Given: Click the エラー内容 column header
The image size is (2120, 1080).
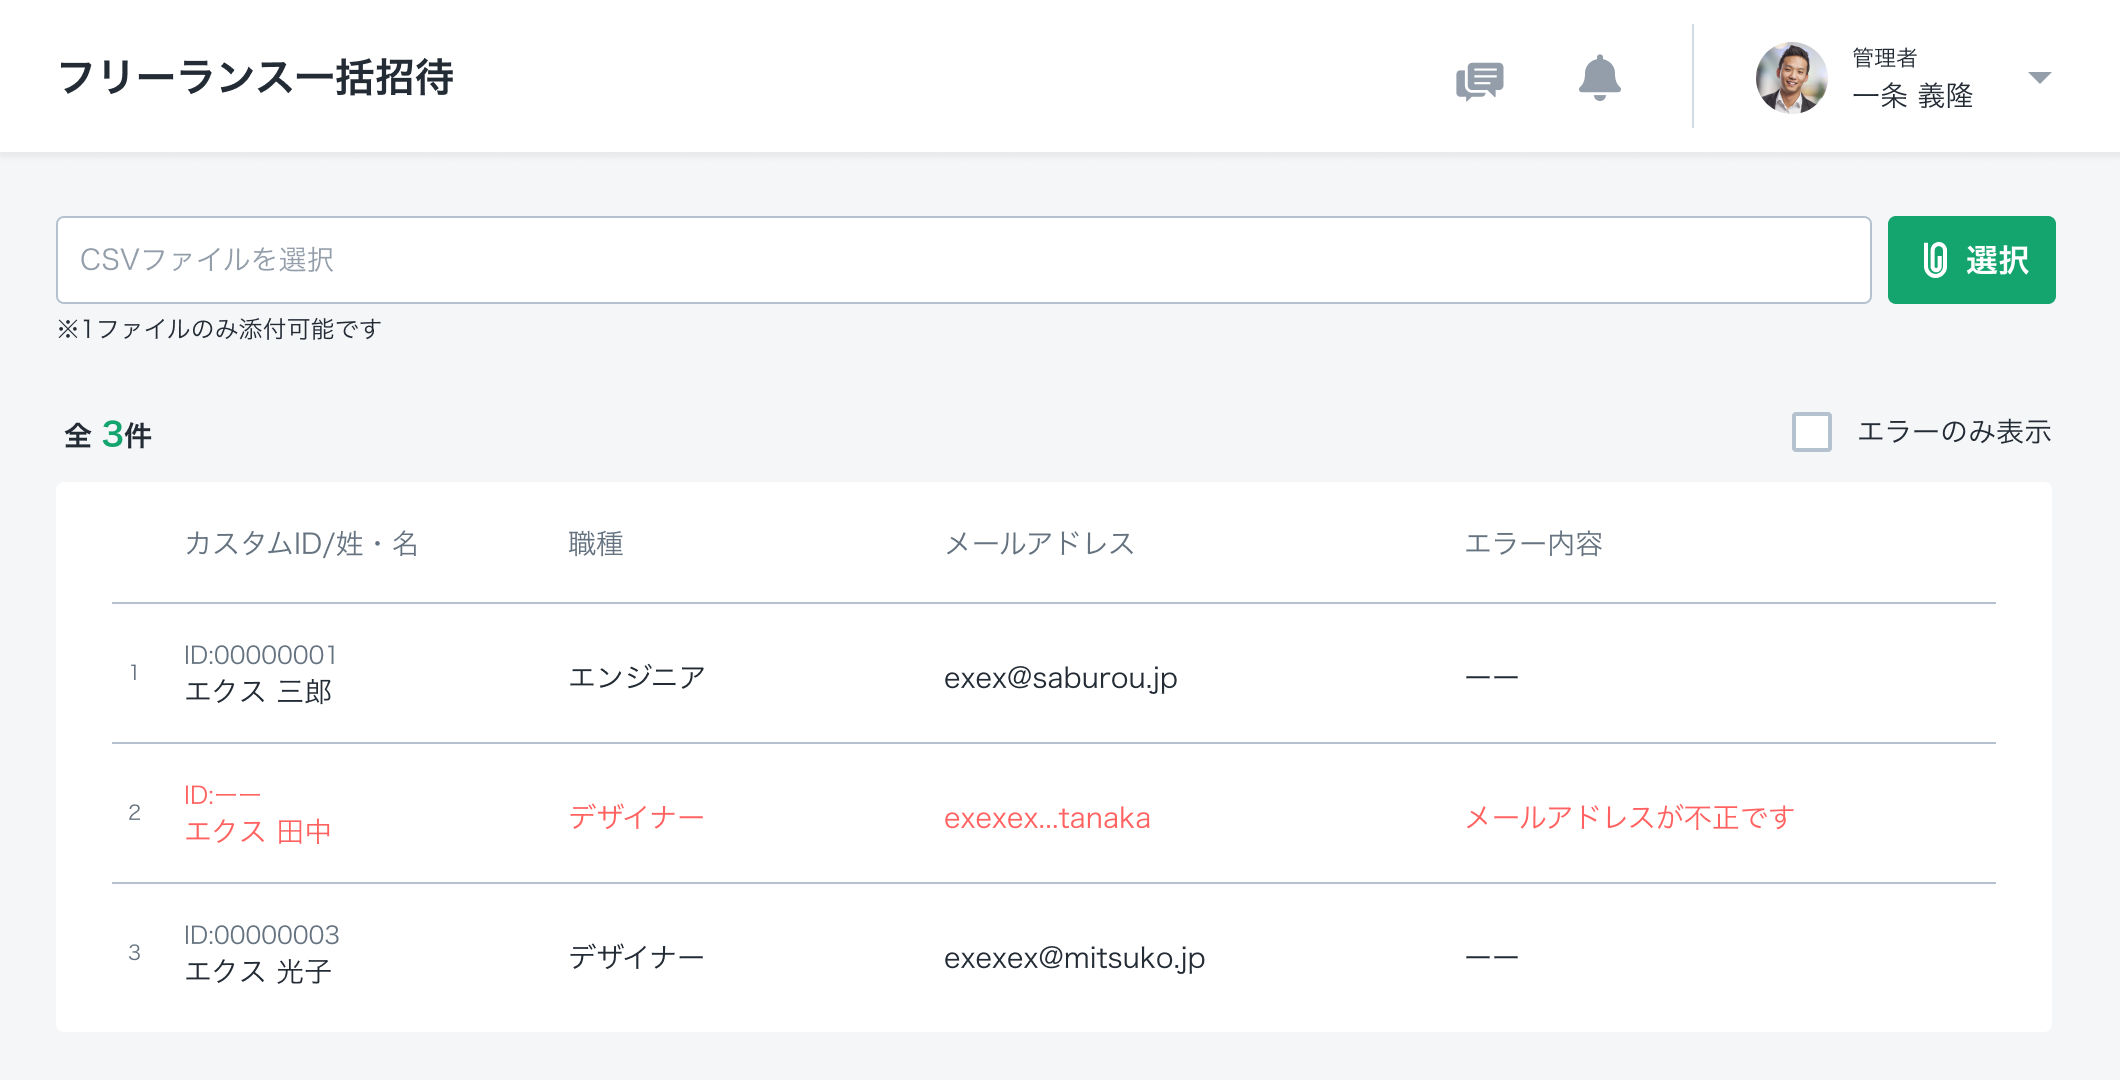Looking at the screenshot, I should point(1533,544).
